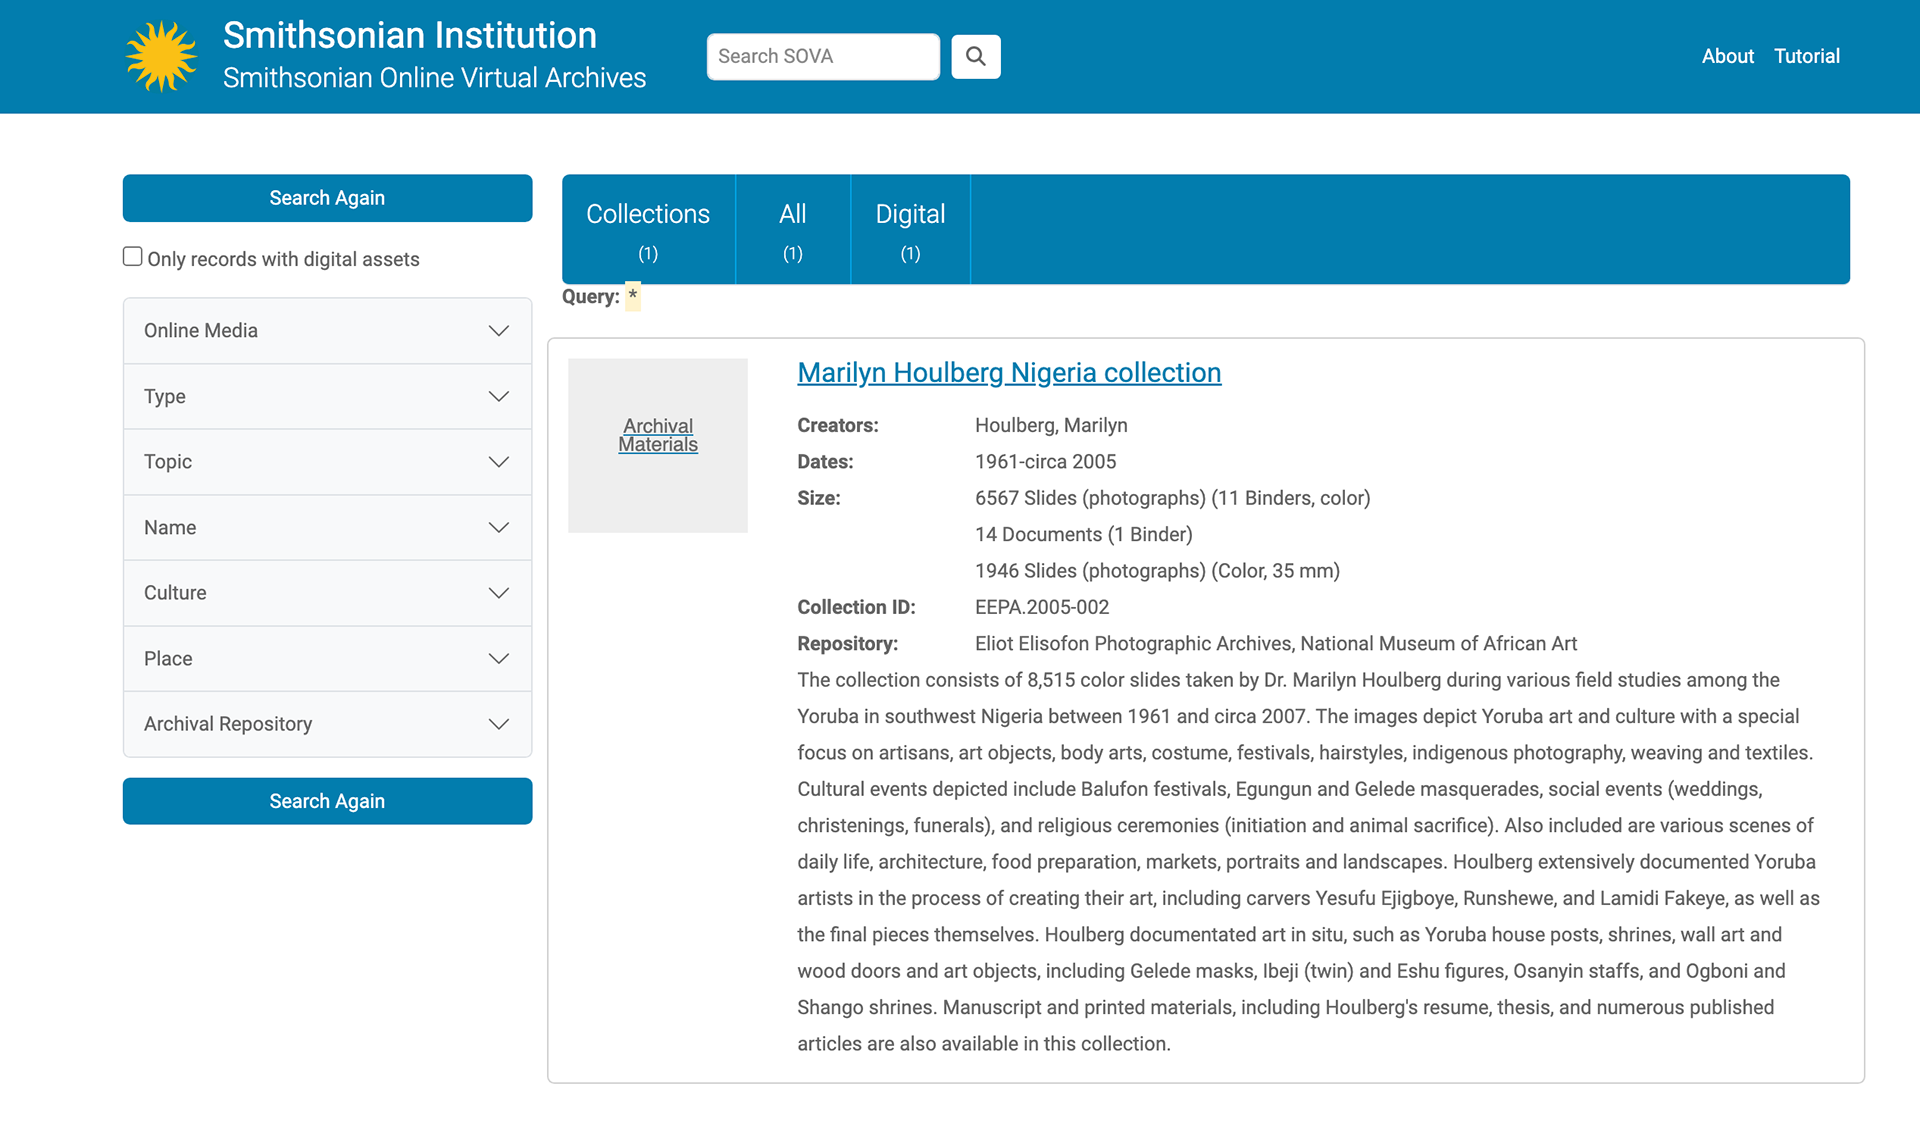
Task: Expand the Online Media filter
Action: (x=327, y=331)
